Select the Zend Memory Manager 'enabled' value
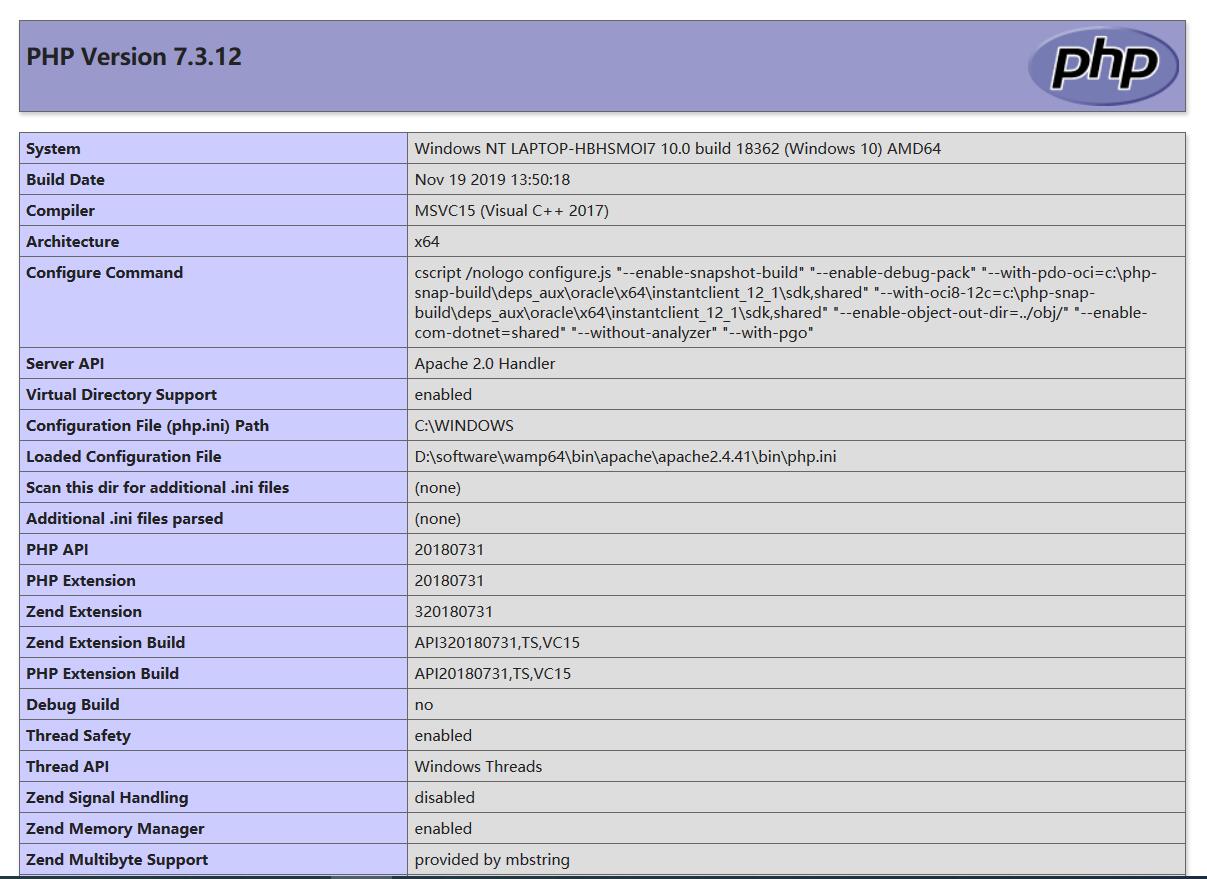Viewport: 1207px width, 879px height. pos(443,829)
